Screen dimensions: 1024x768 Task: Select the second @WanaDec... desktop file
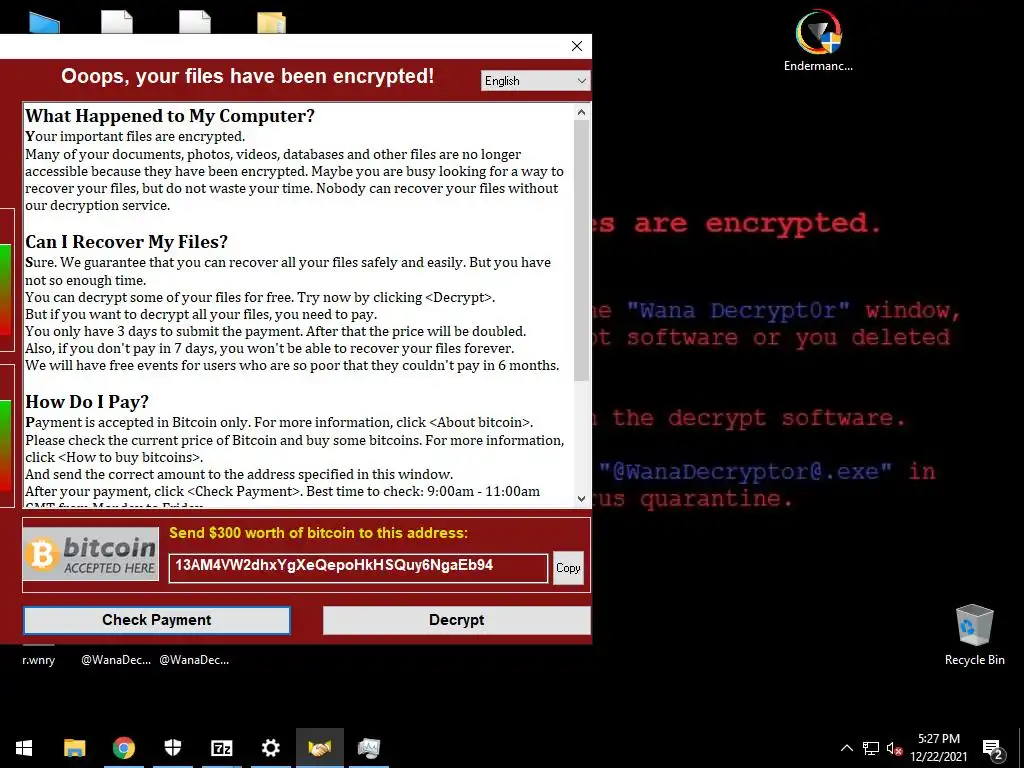194,660
